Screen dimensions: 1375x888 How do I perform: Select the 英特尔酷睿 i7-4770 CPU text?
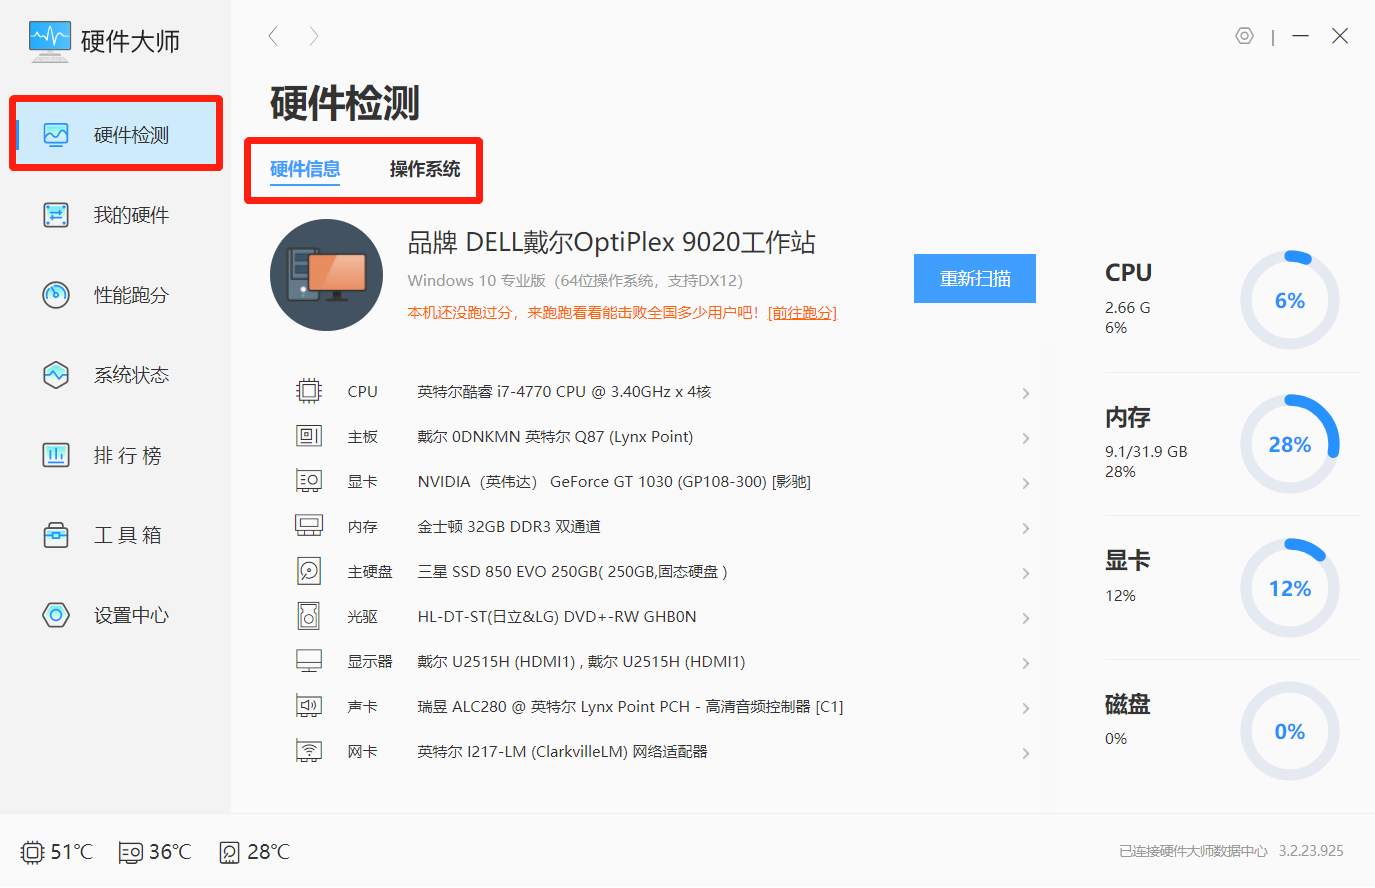(565, 391)
